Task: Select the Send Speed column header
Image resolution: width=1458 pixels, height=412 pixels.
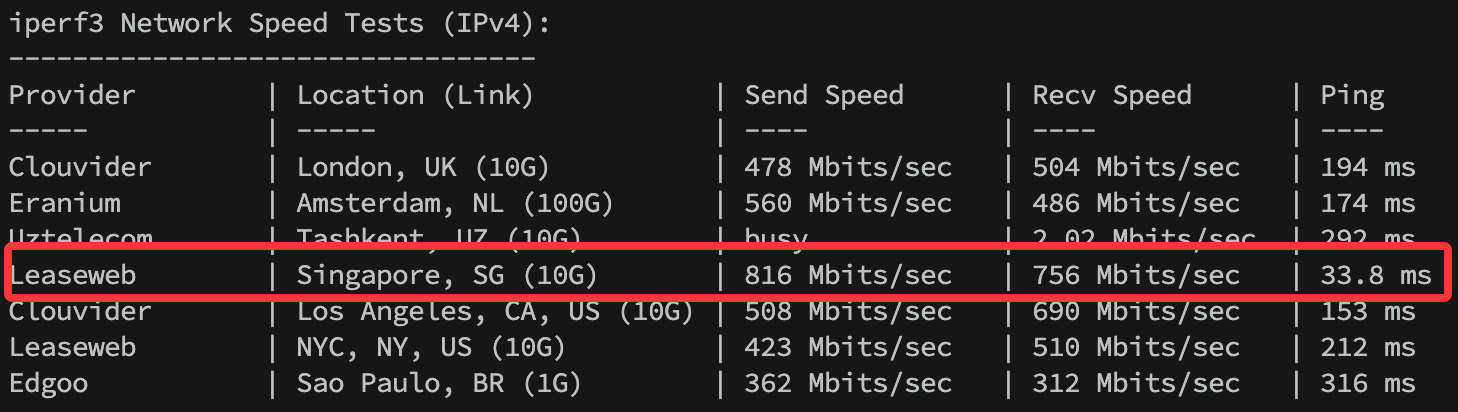Action: 824,96
